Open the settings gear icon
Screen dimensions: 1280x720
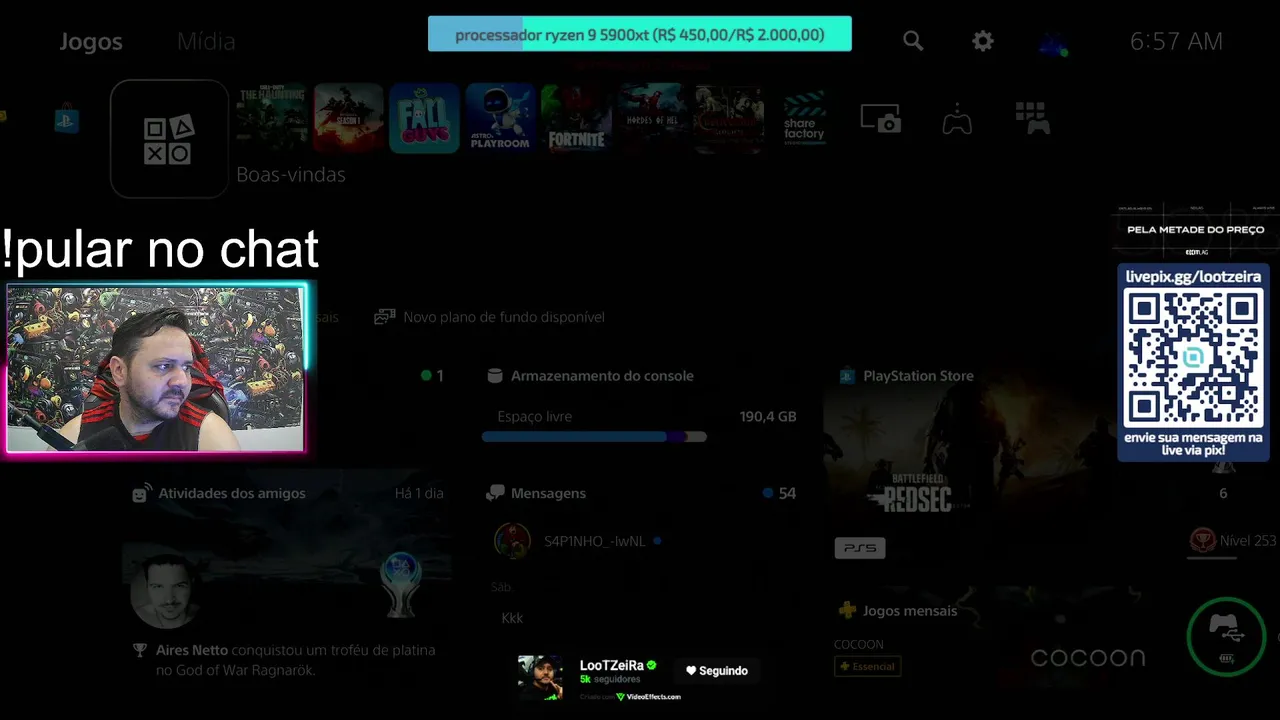(983, 41)
